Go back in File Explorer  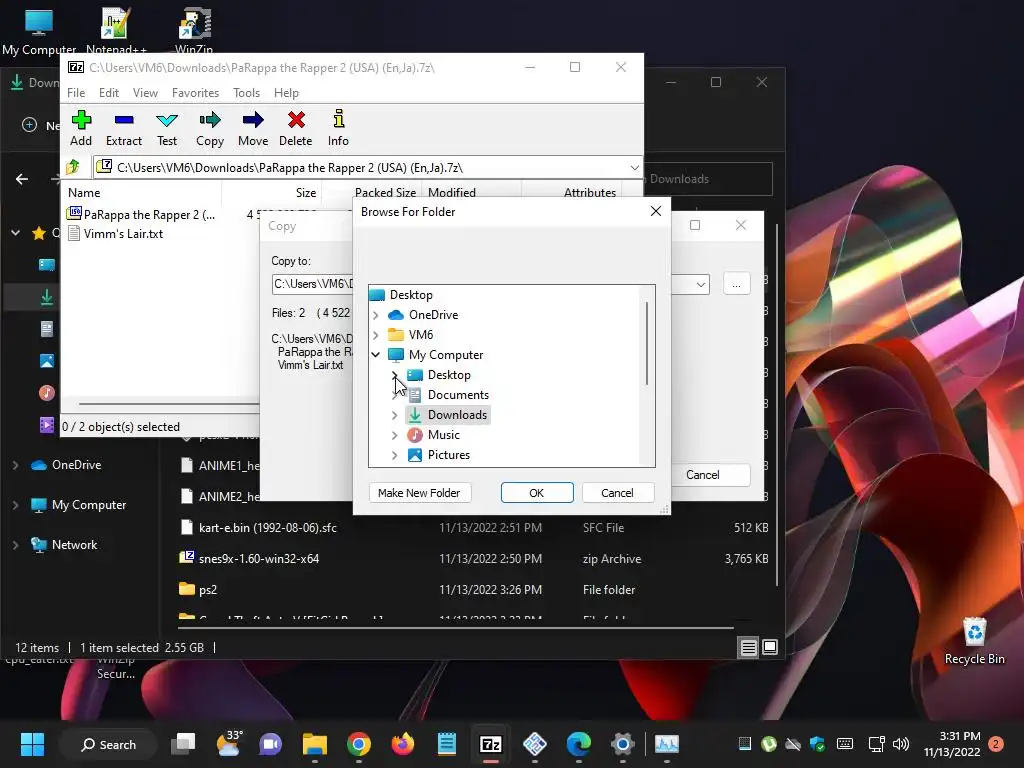[x=22, y=179]
